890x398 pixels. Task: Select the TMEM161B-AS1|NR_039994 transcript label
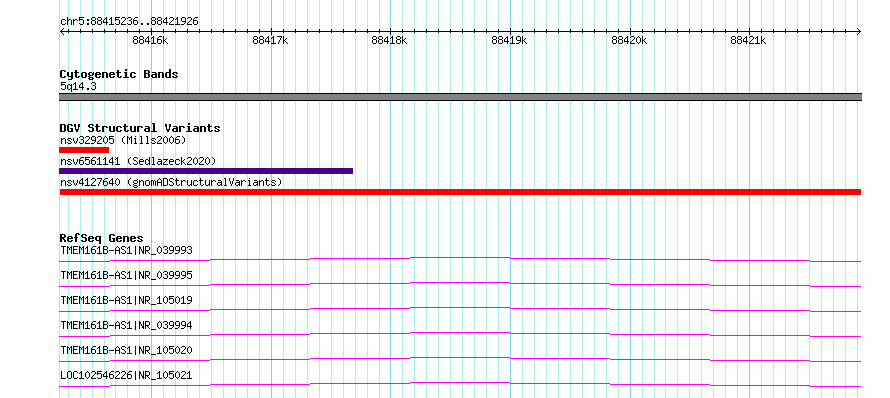coord(127,325)
